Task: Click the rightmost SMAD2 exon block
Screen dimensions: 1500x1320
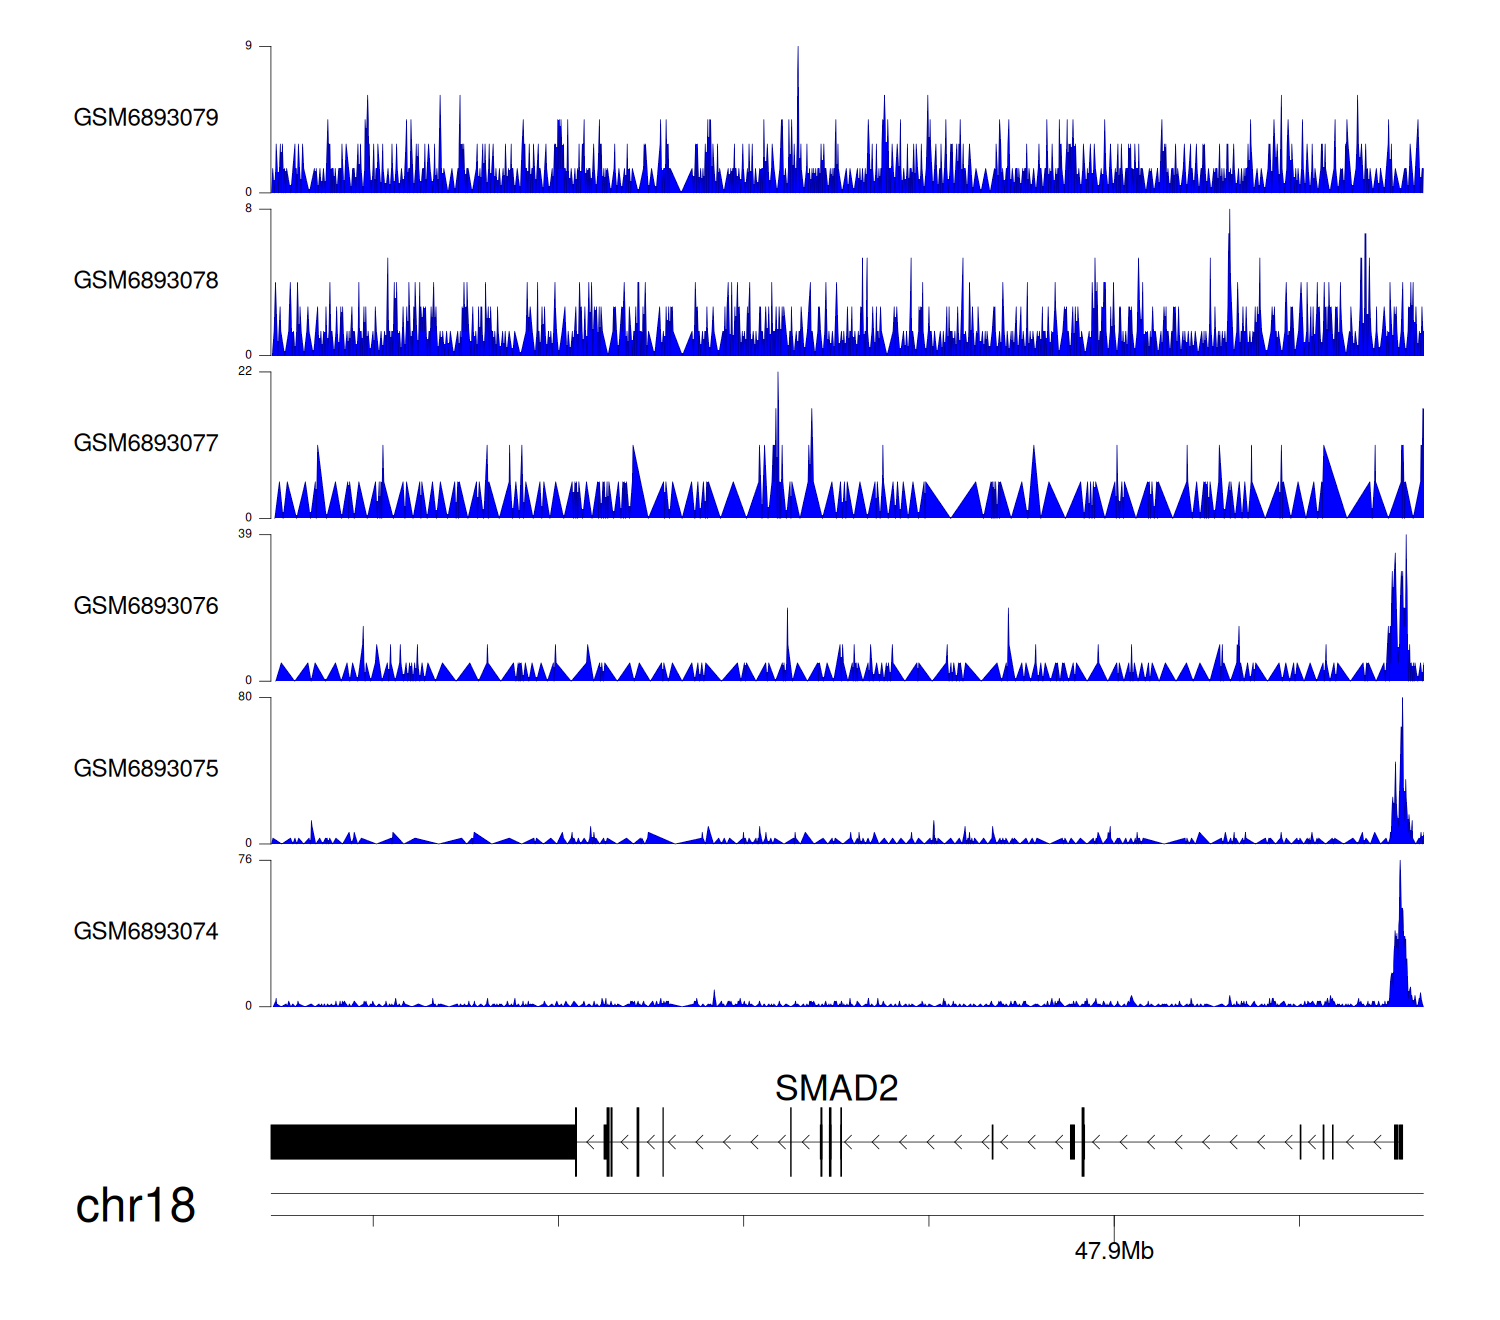Action: [x=1399, y=1142]
